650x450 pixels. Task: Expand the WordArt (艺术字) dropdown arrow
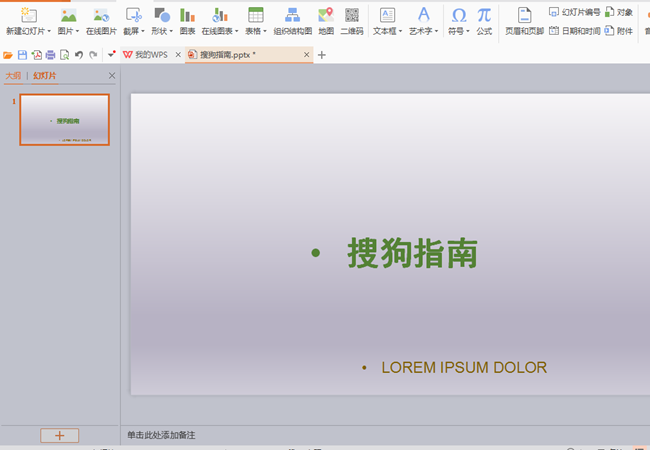[437, 31]
